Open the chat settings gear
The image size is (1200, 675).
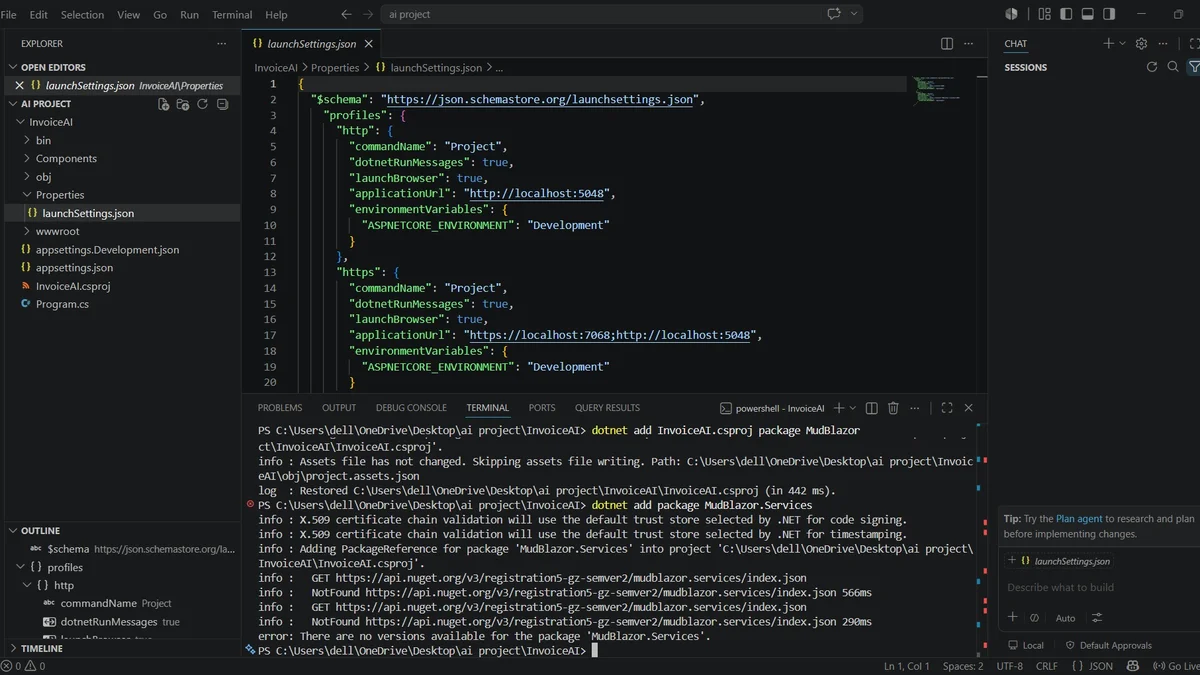[x=1141, y=44]
